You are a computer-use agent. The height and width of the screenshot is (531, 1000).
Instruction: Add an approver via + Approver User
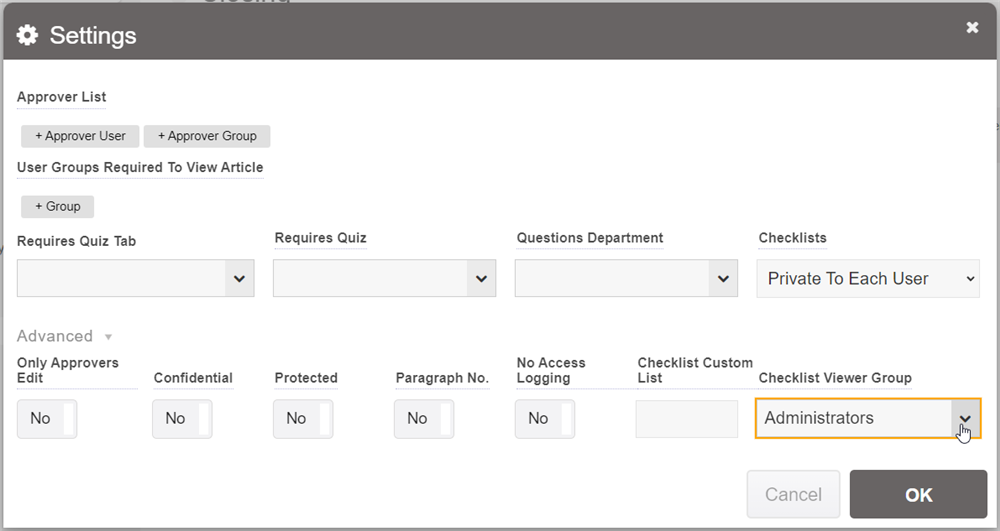coord(80,136)
